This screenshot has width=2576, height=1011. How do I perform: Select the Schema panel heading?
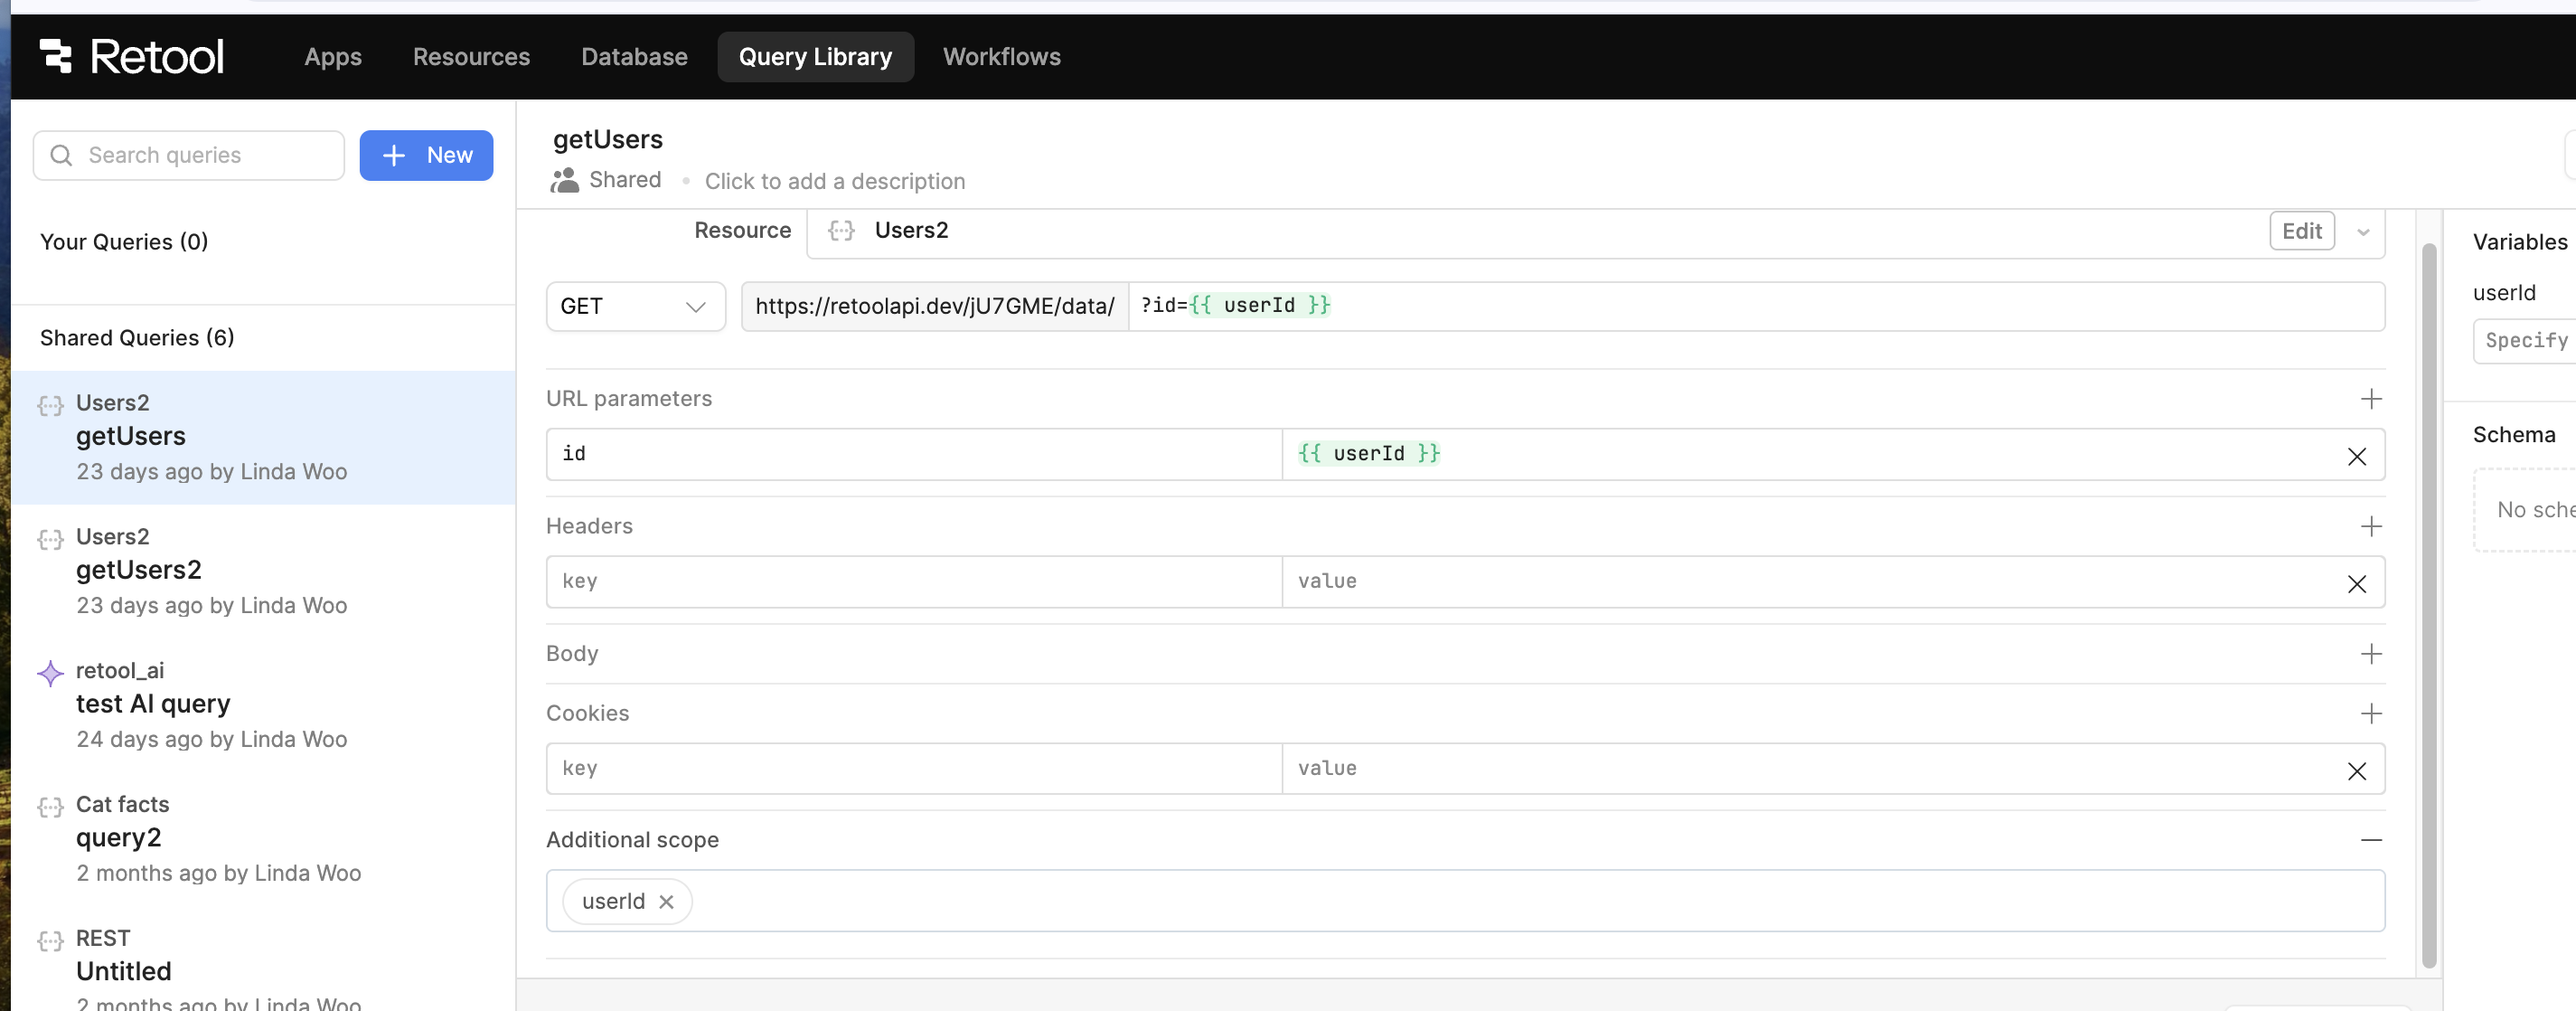[x=2513, y=435]
